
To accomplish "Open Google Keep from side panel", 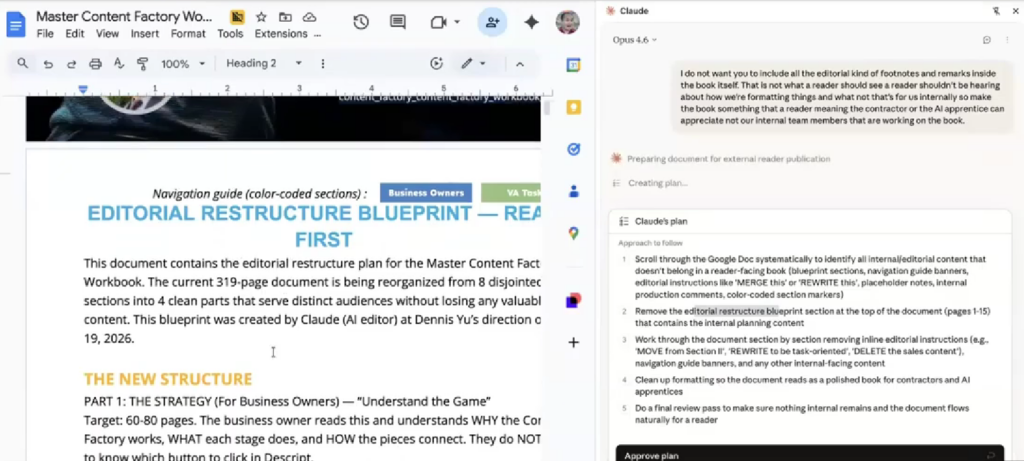I will tap(574, 107).
